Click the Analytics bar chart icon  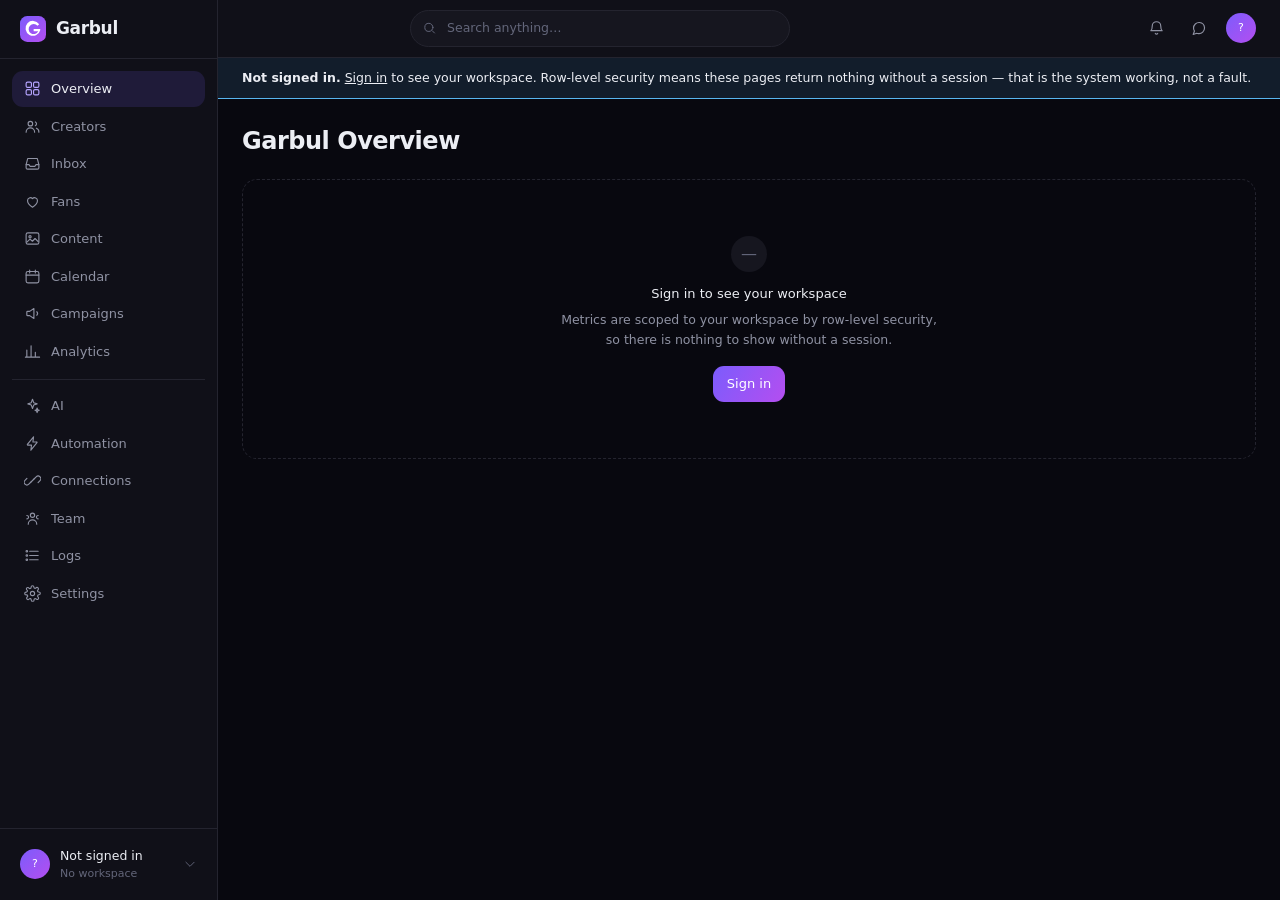pyautogui.click(x=32, y=352)
